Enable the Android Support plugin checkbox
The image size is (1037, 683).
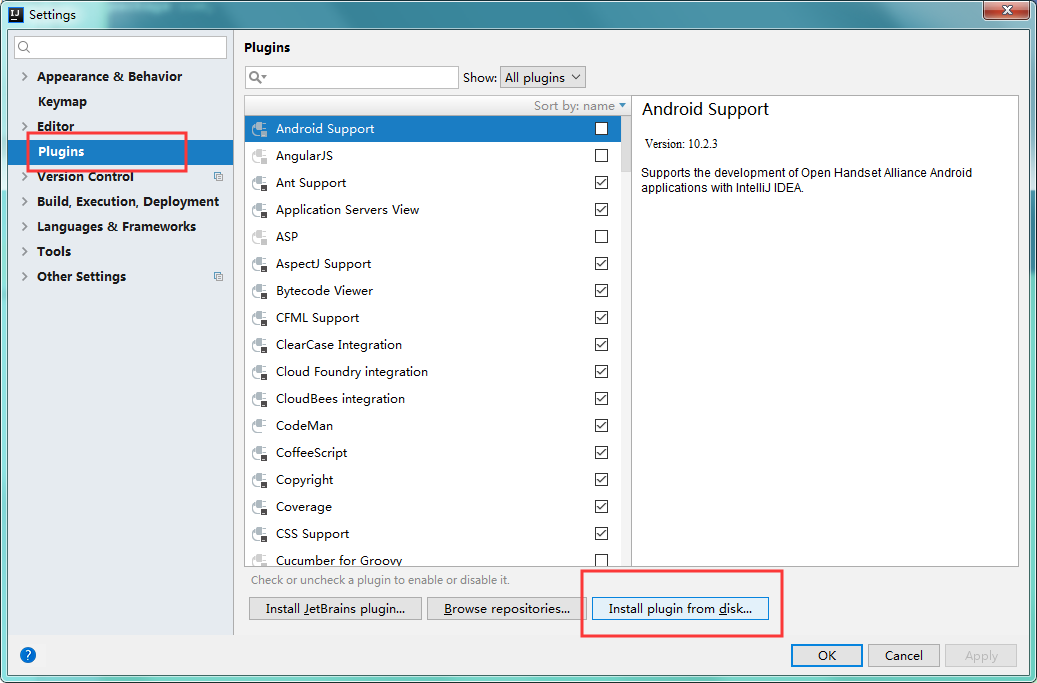601,128
